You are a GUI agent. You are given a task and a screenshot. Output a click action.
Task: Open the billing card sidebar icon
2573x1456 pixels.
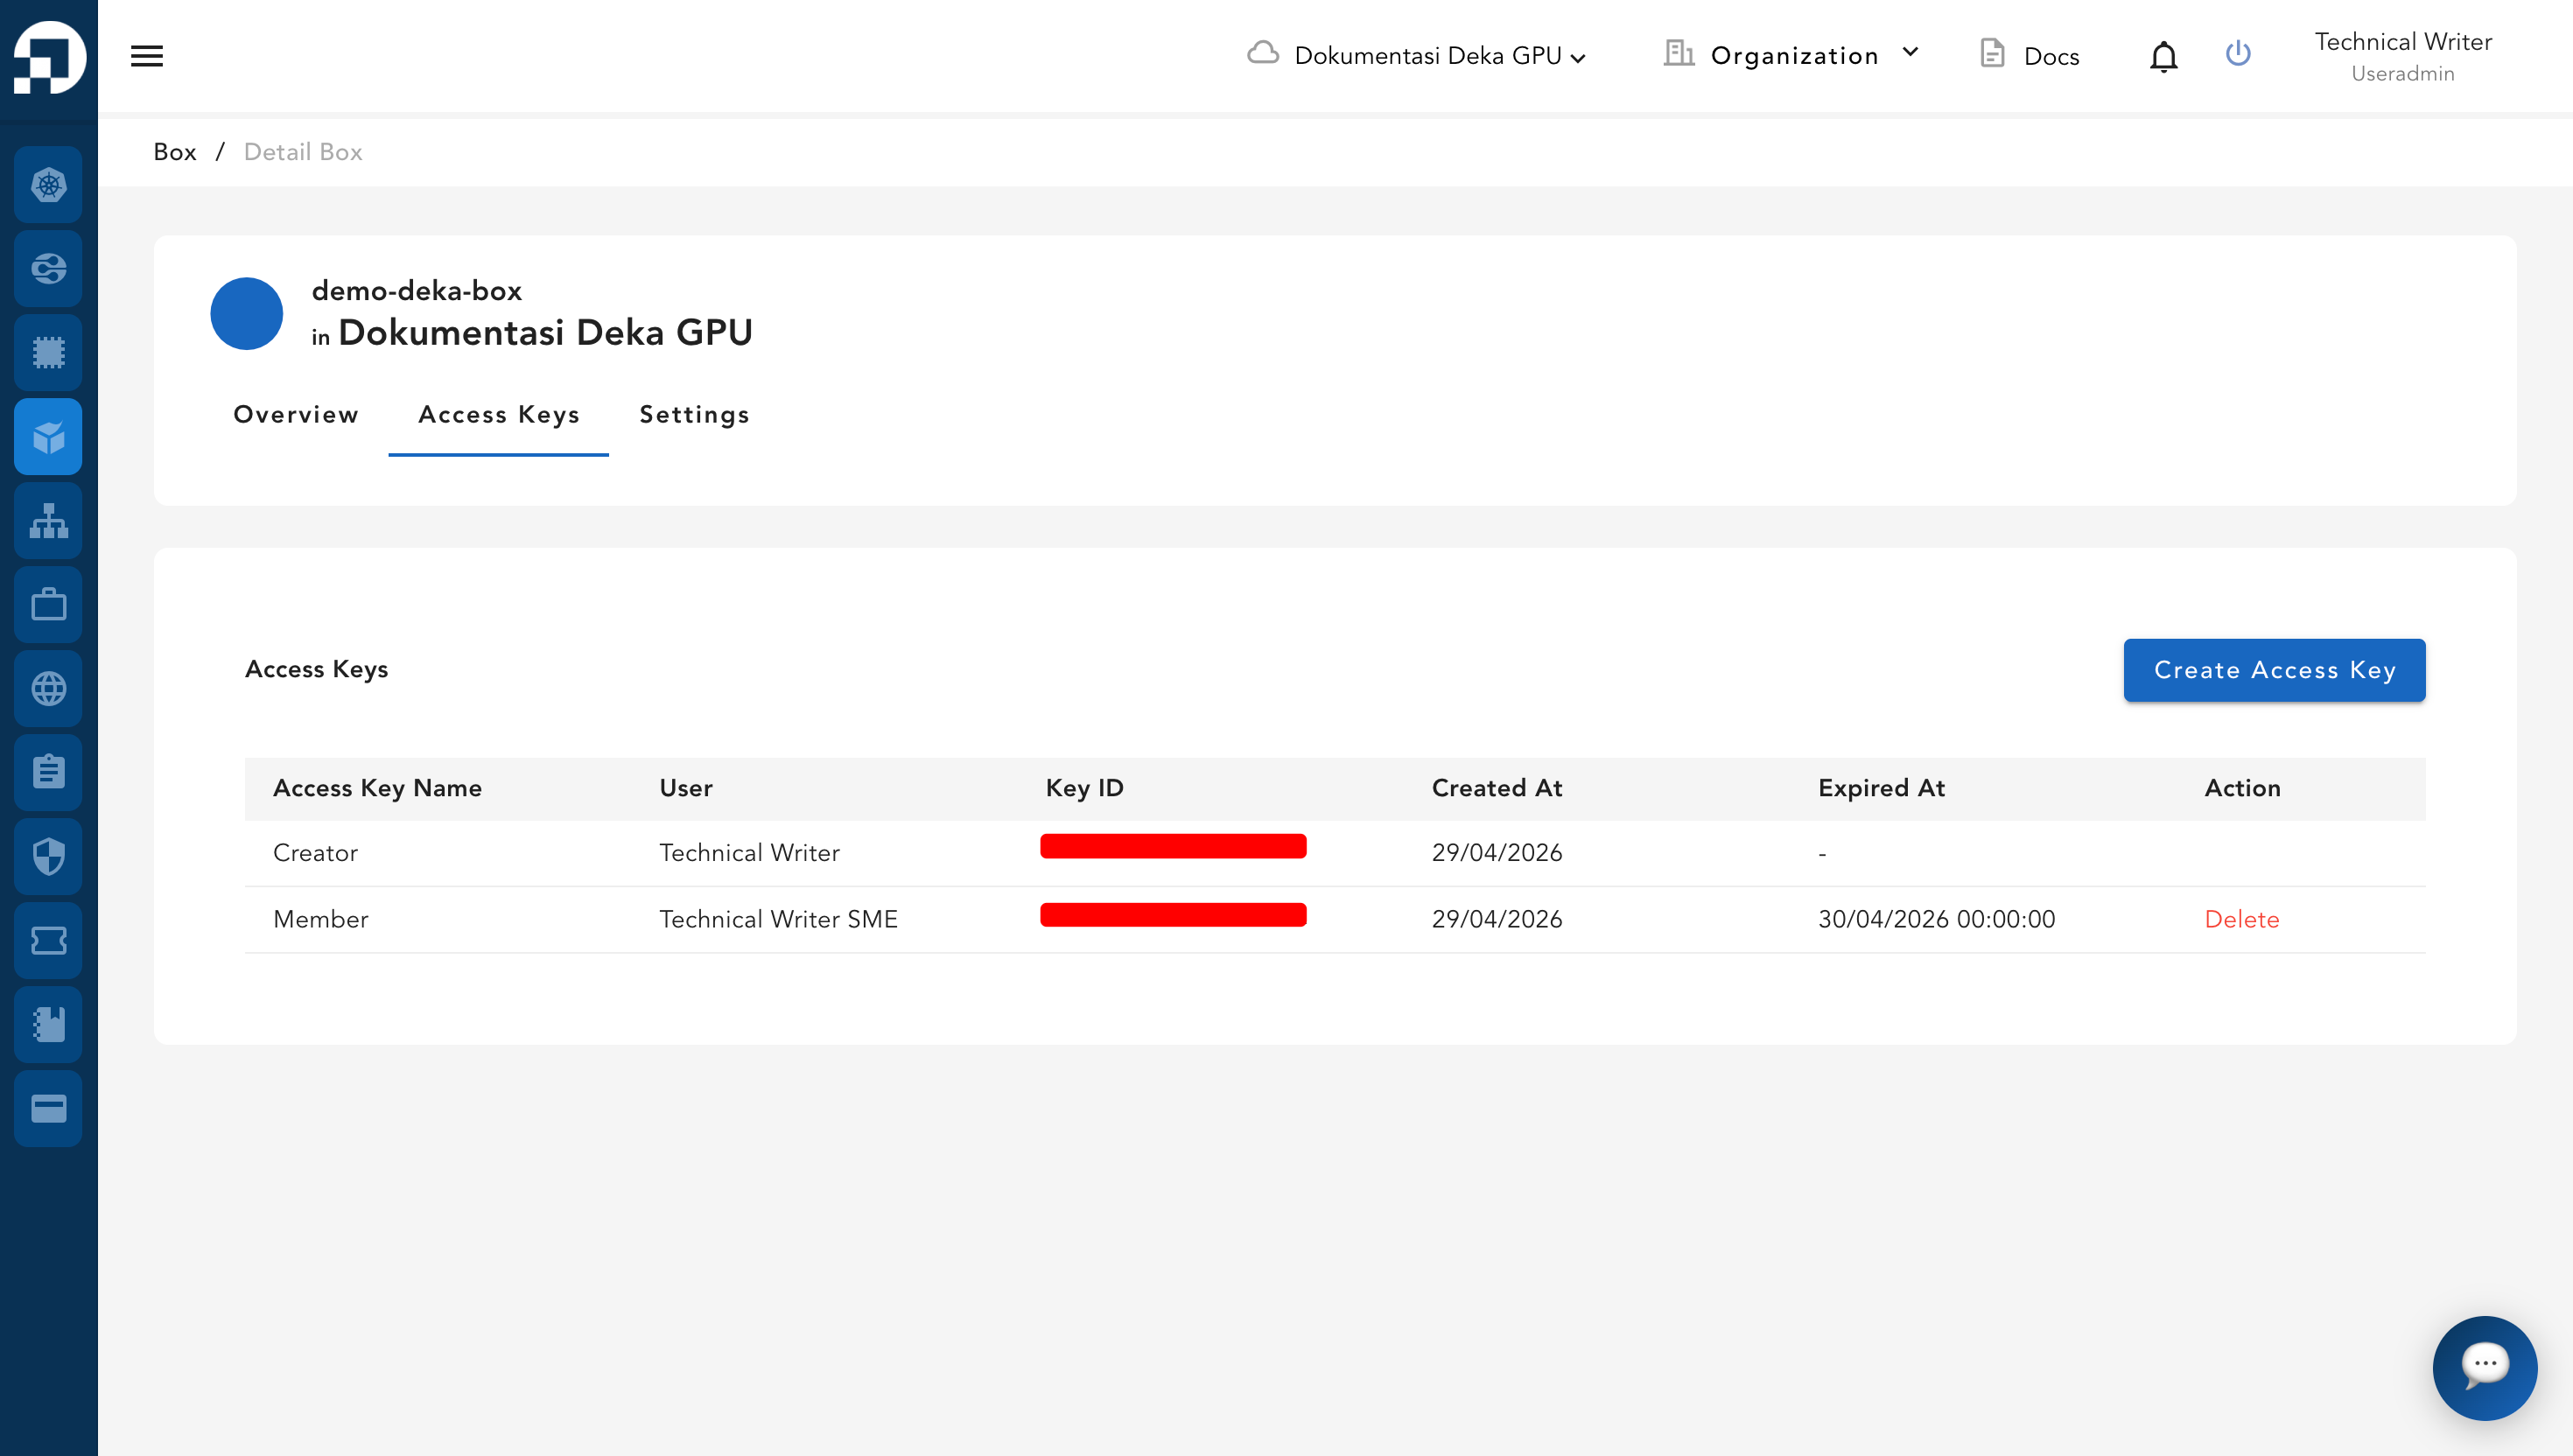pos(48,1109)
